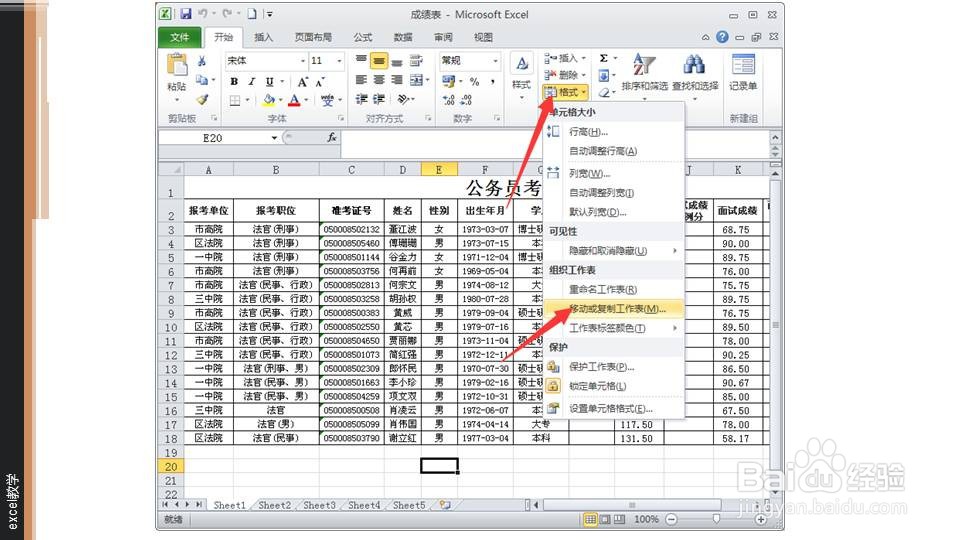The image size is (960, 540).
Task: Toggle align text left
Action: click(361, 80)
